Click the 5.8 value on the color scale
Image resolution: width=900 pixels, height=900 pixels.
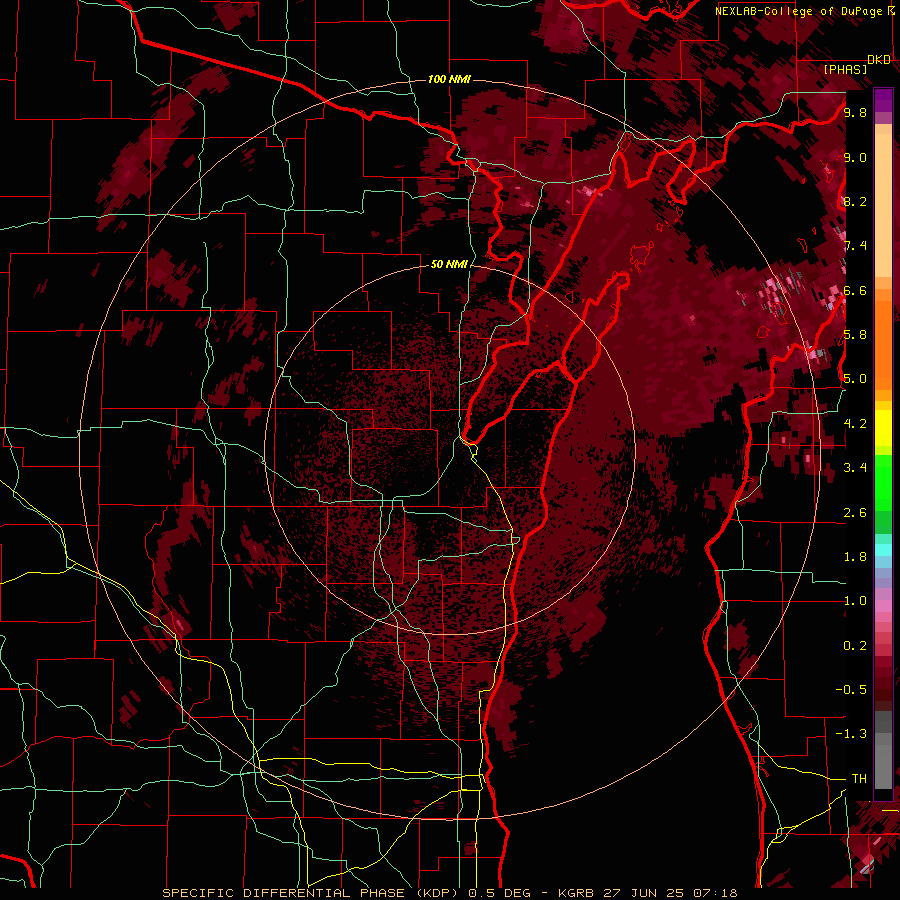coord(855,335)
